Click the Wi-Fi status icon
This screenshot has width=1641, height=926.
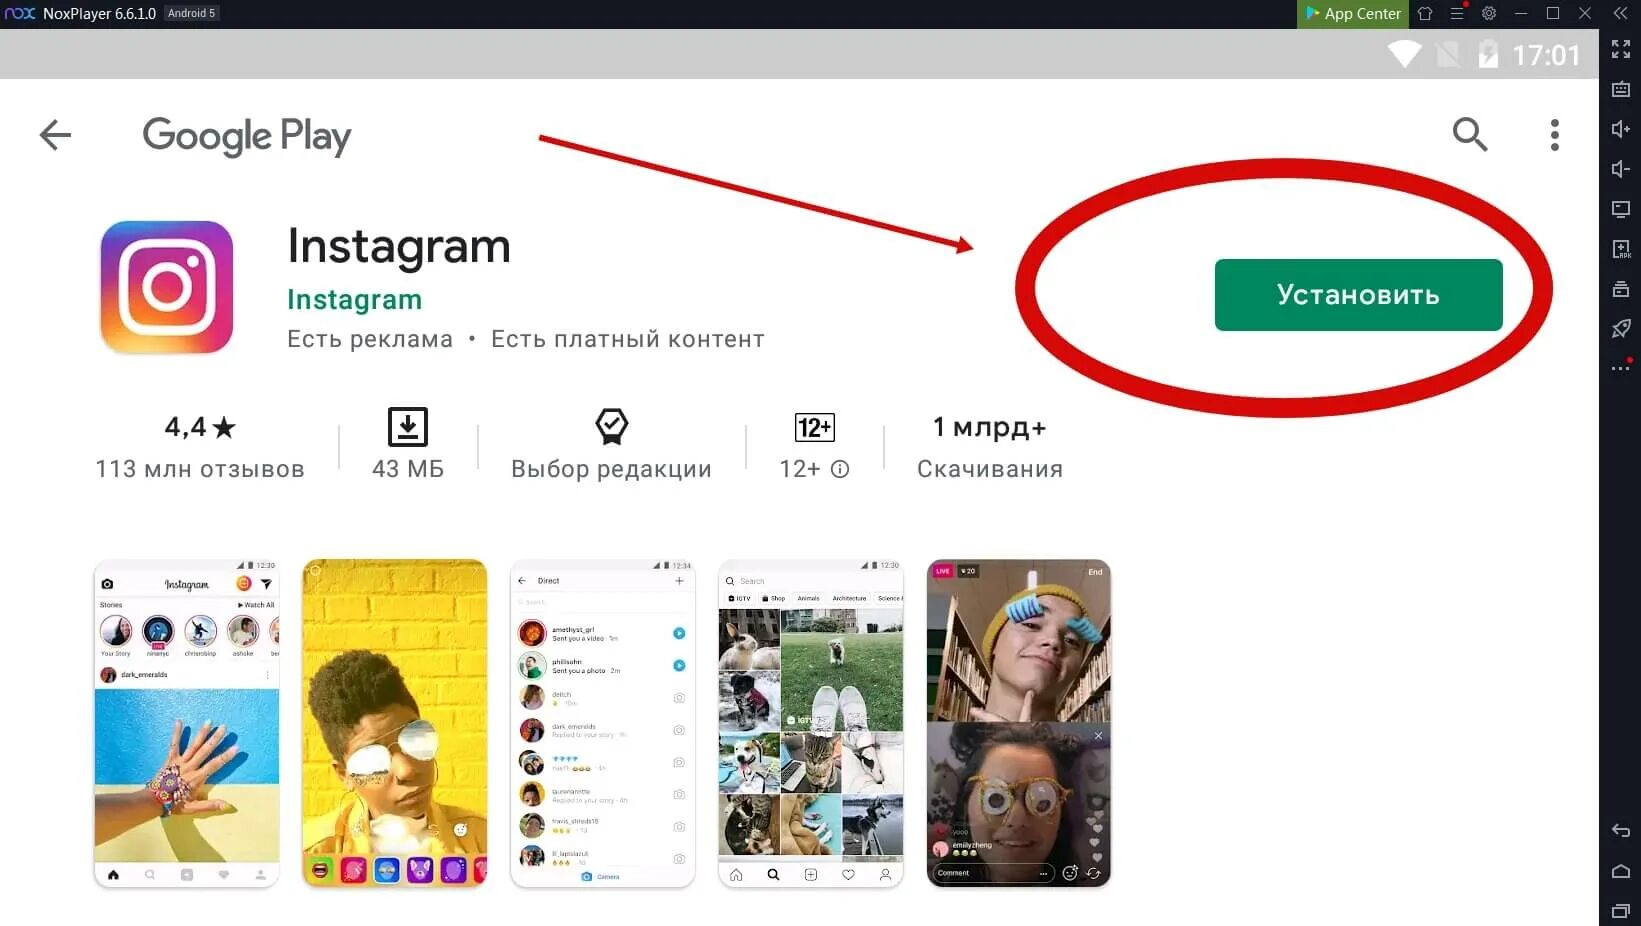click(1404, 54)
